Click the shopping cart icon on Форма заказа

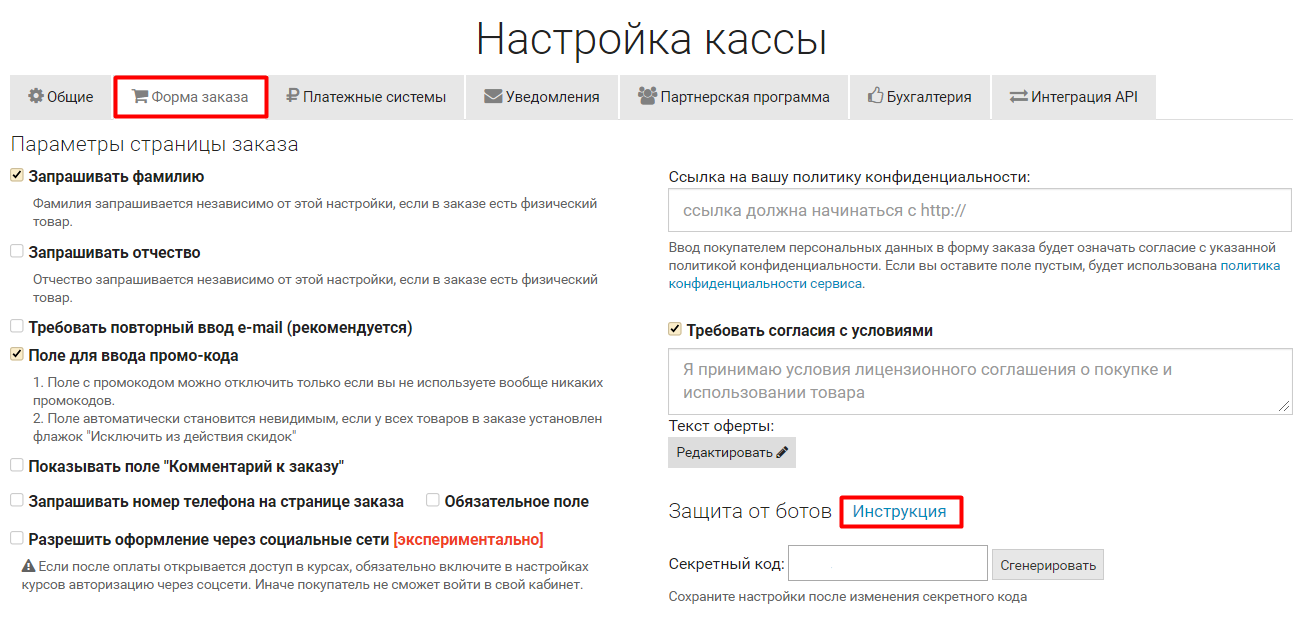pyautogui.click(x=140, y=97)
